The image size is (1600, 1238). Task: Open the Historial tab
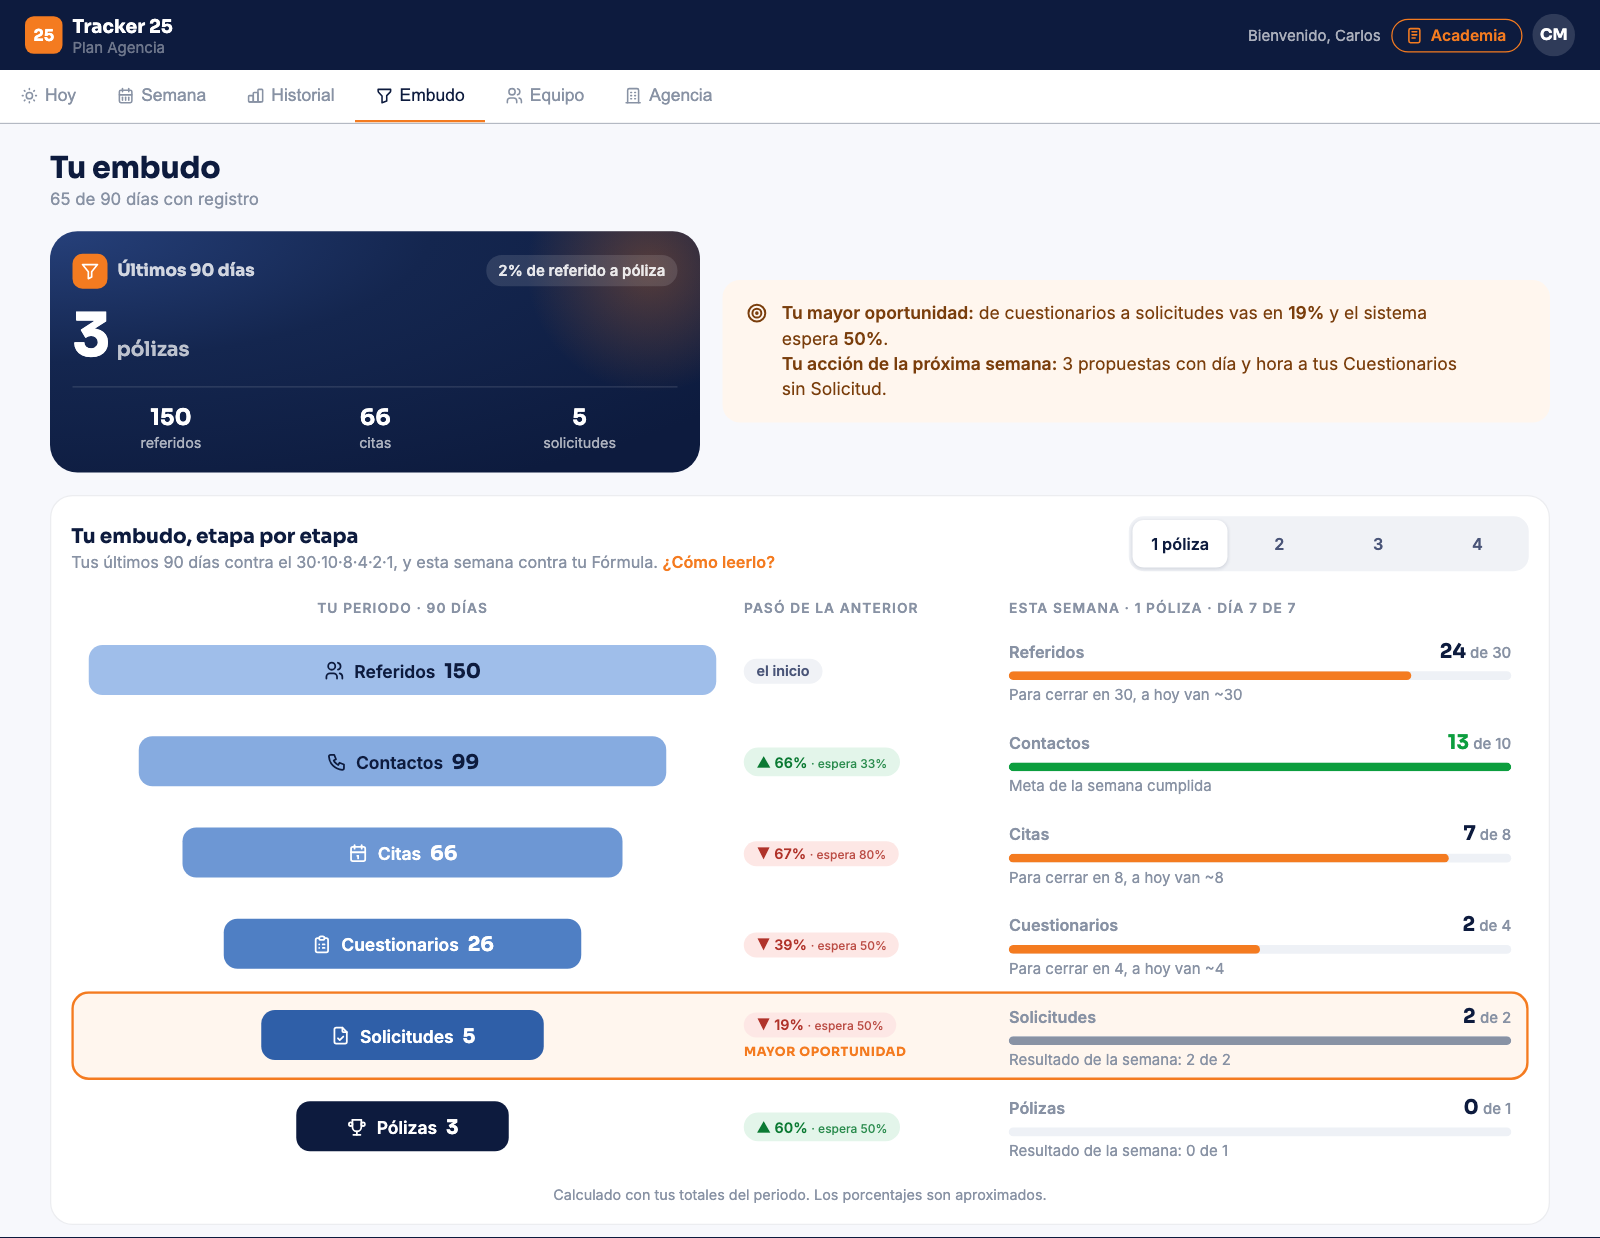291,95
